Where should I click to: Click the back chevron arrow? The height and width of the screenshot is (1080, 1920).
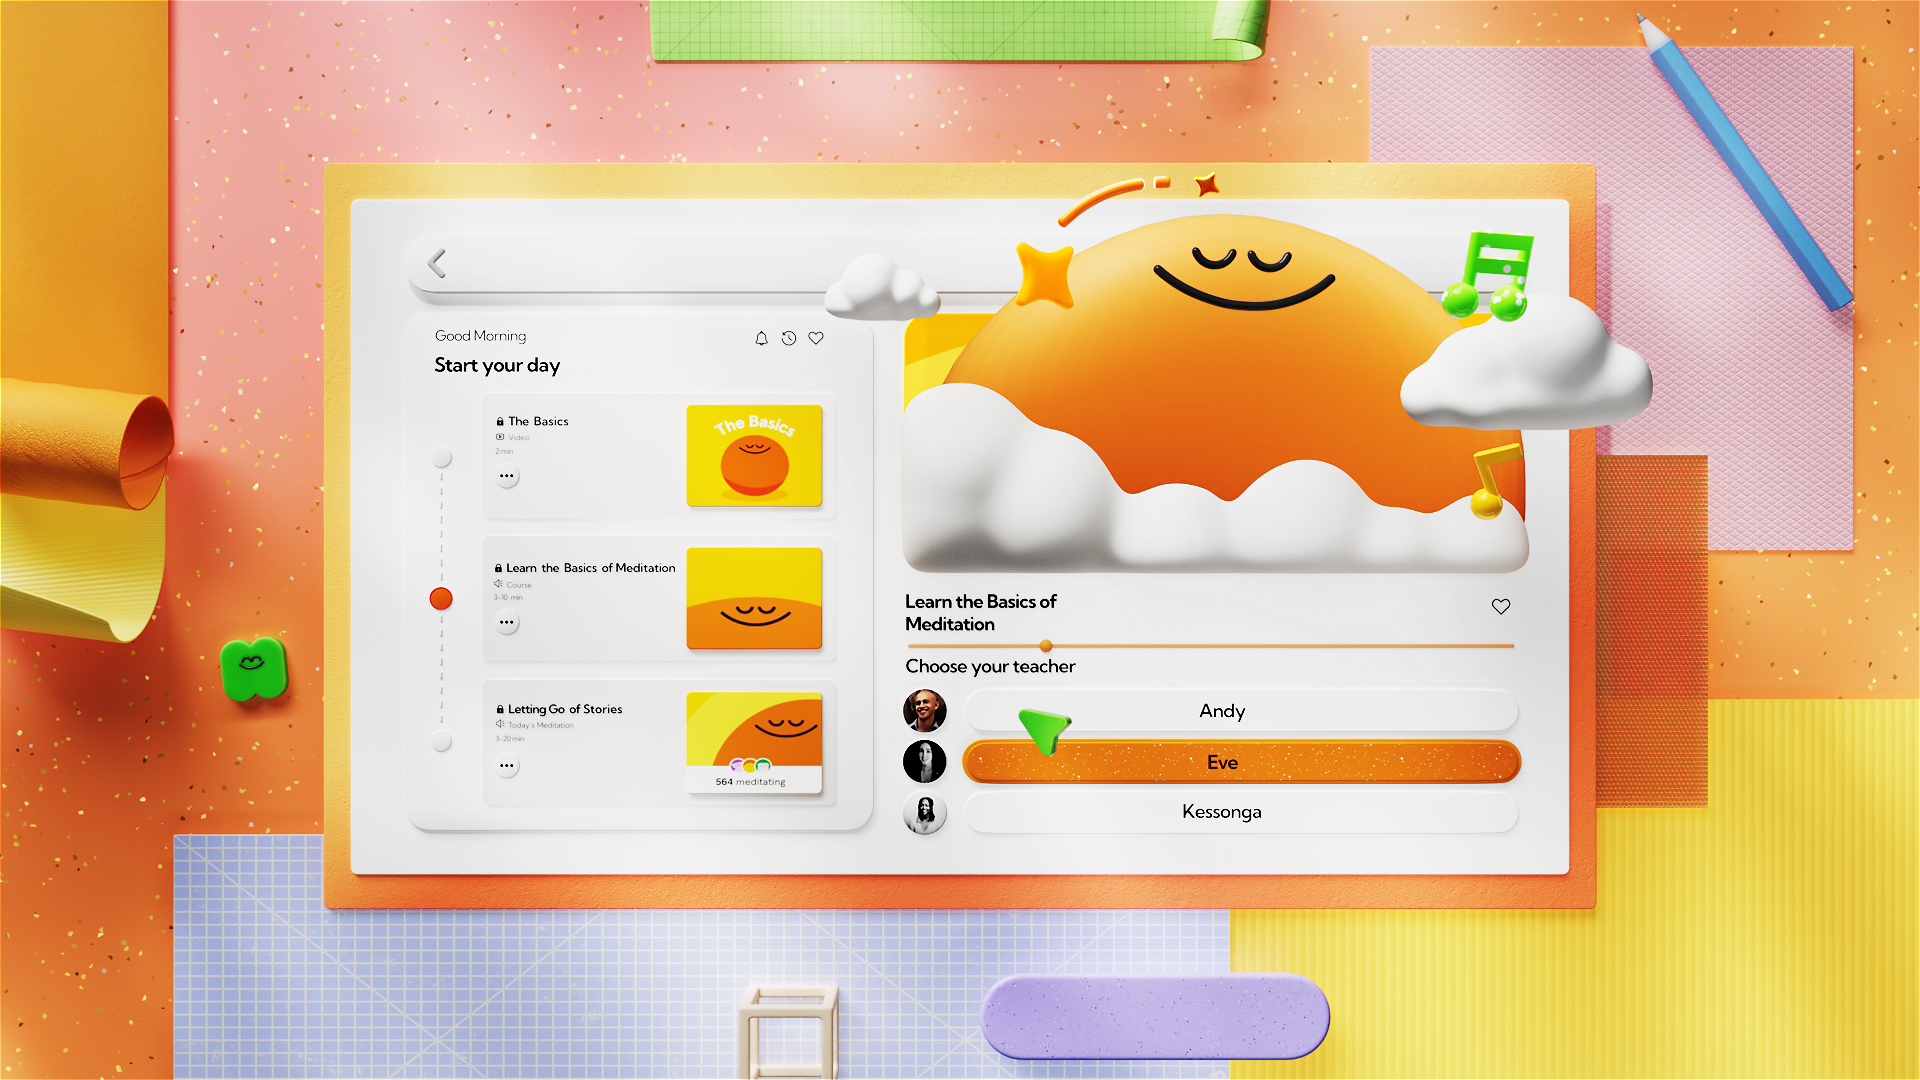[x=436, y=264]
